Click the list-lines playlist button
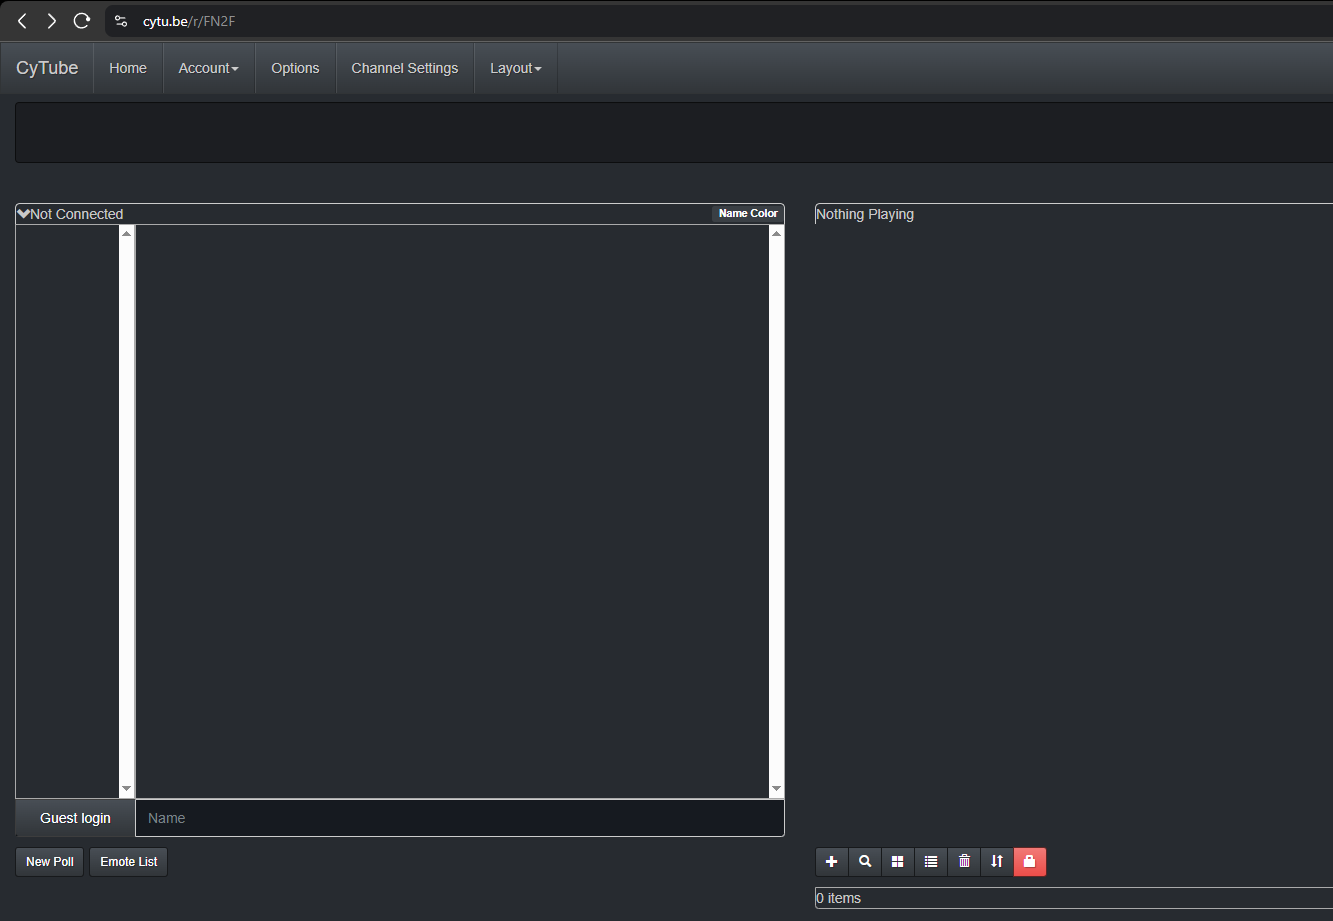1333x921 pixels. [931, 862]
